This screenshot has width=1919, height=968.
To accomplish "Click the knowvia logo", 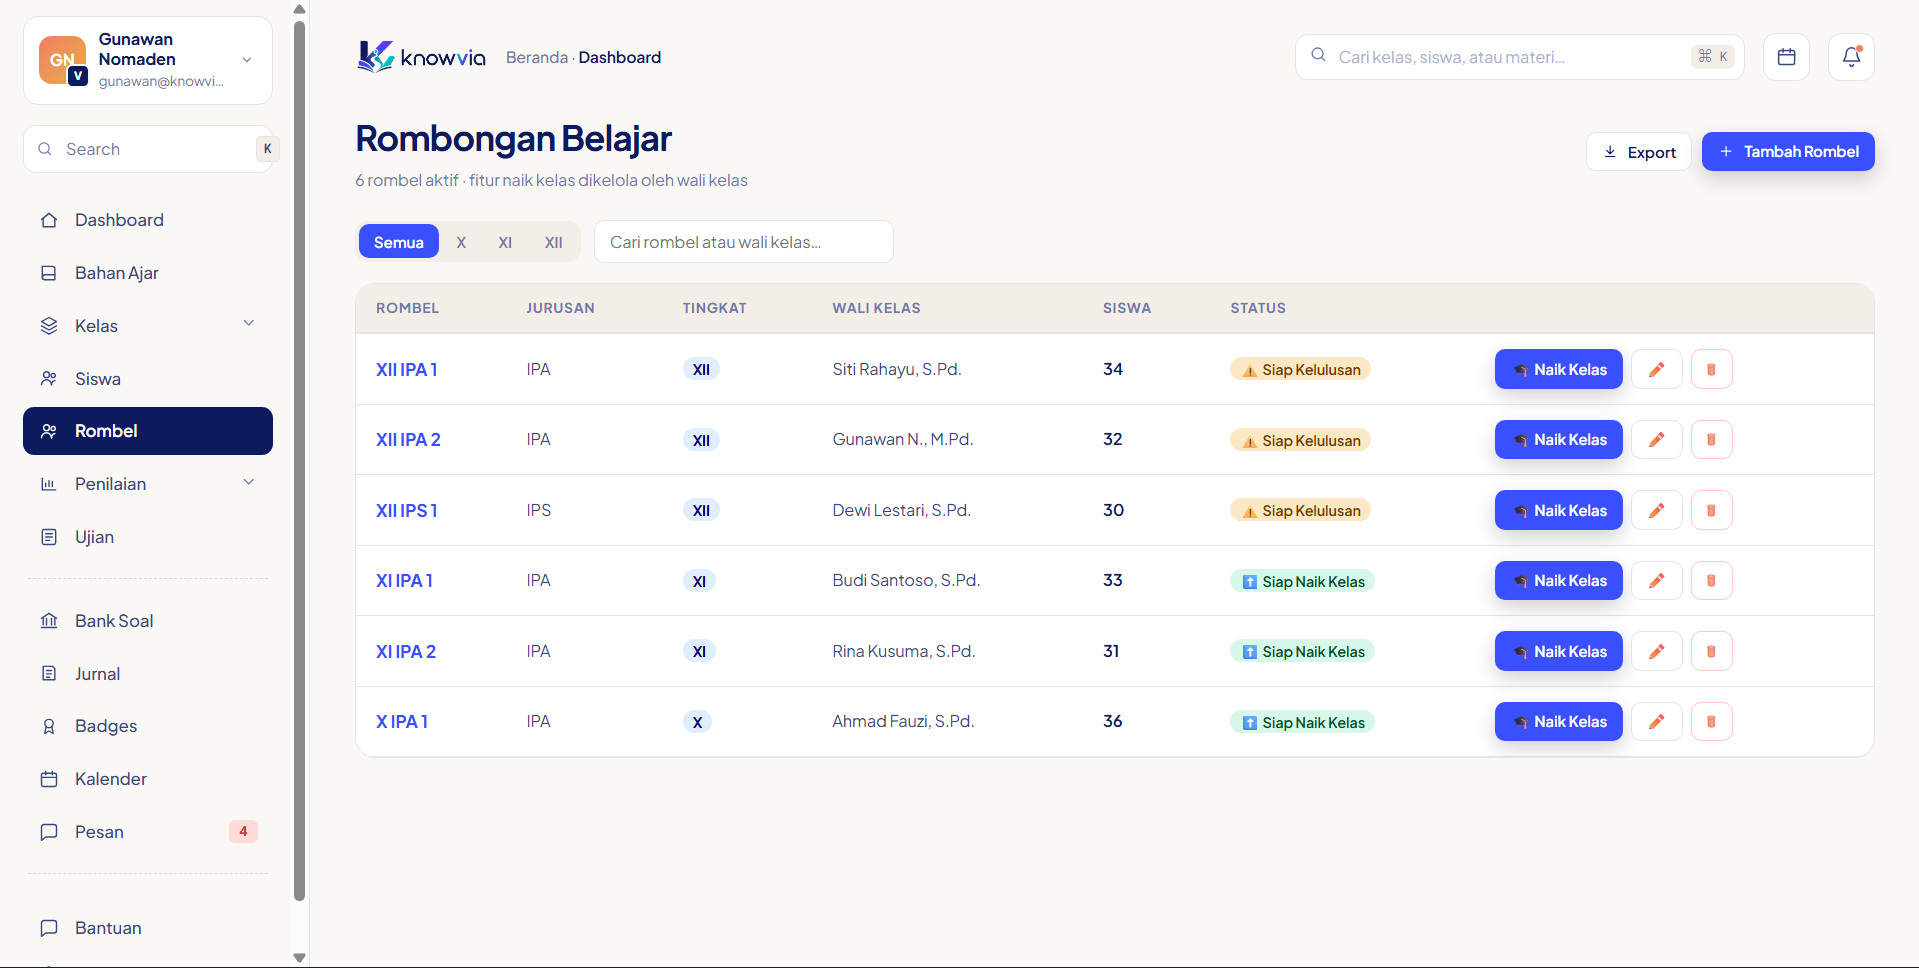I will tap(421, 57).
